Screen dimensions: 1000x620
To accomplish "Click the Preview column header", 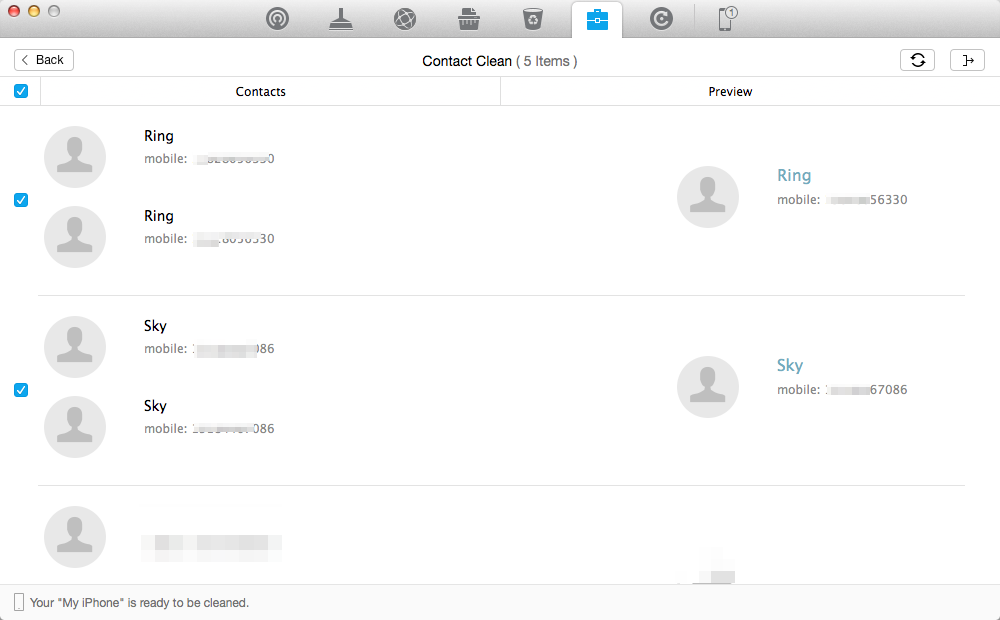I will click(x=730, y=91).
